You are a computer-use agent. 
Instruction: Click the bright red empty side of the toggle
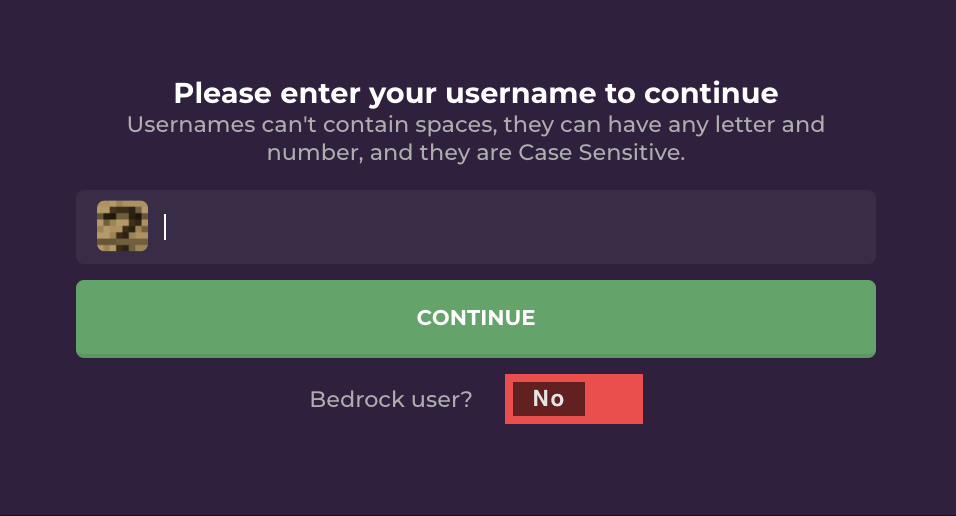[x=613, y=399]
